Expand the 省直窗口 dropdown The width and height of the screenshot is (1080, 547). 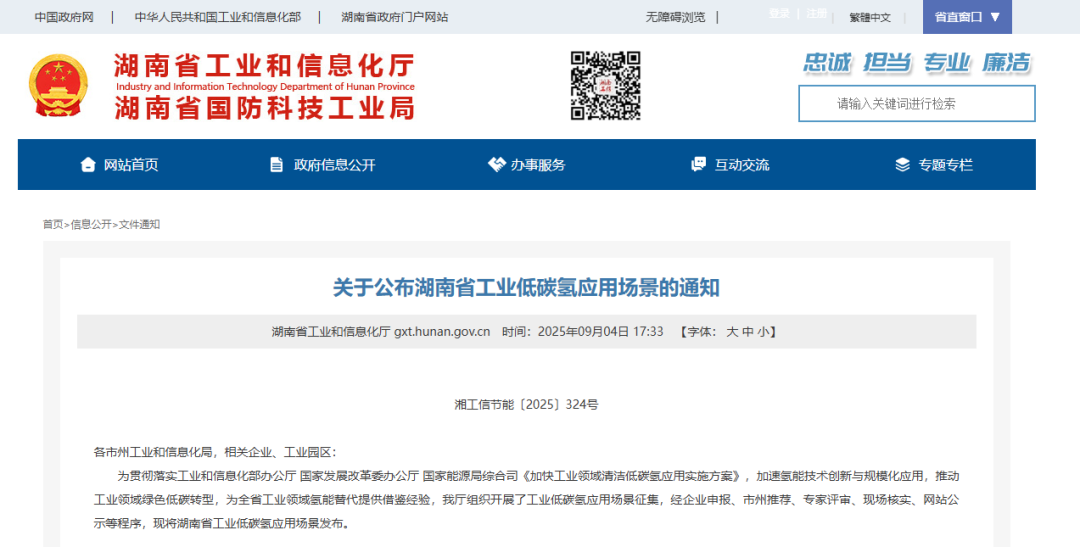(967, 17)
